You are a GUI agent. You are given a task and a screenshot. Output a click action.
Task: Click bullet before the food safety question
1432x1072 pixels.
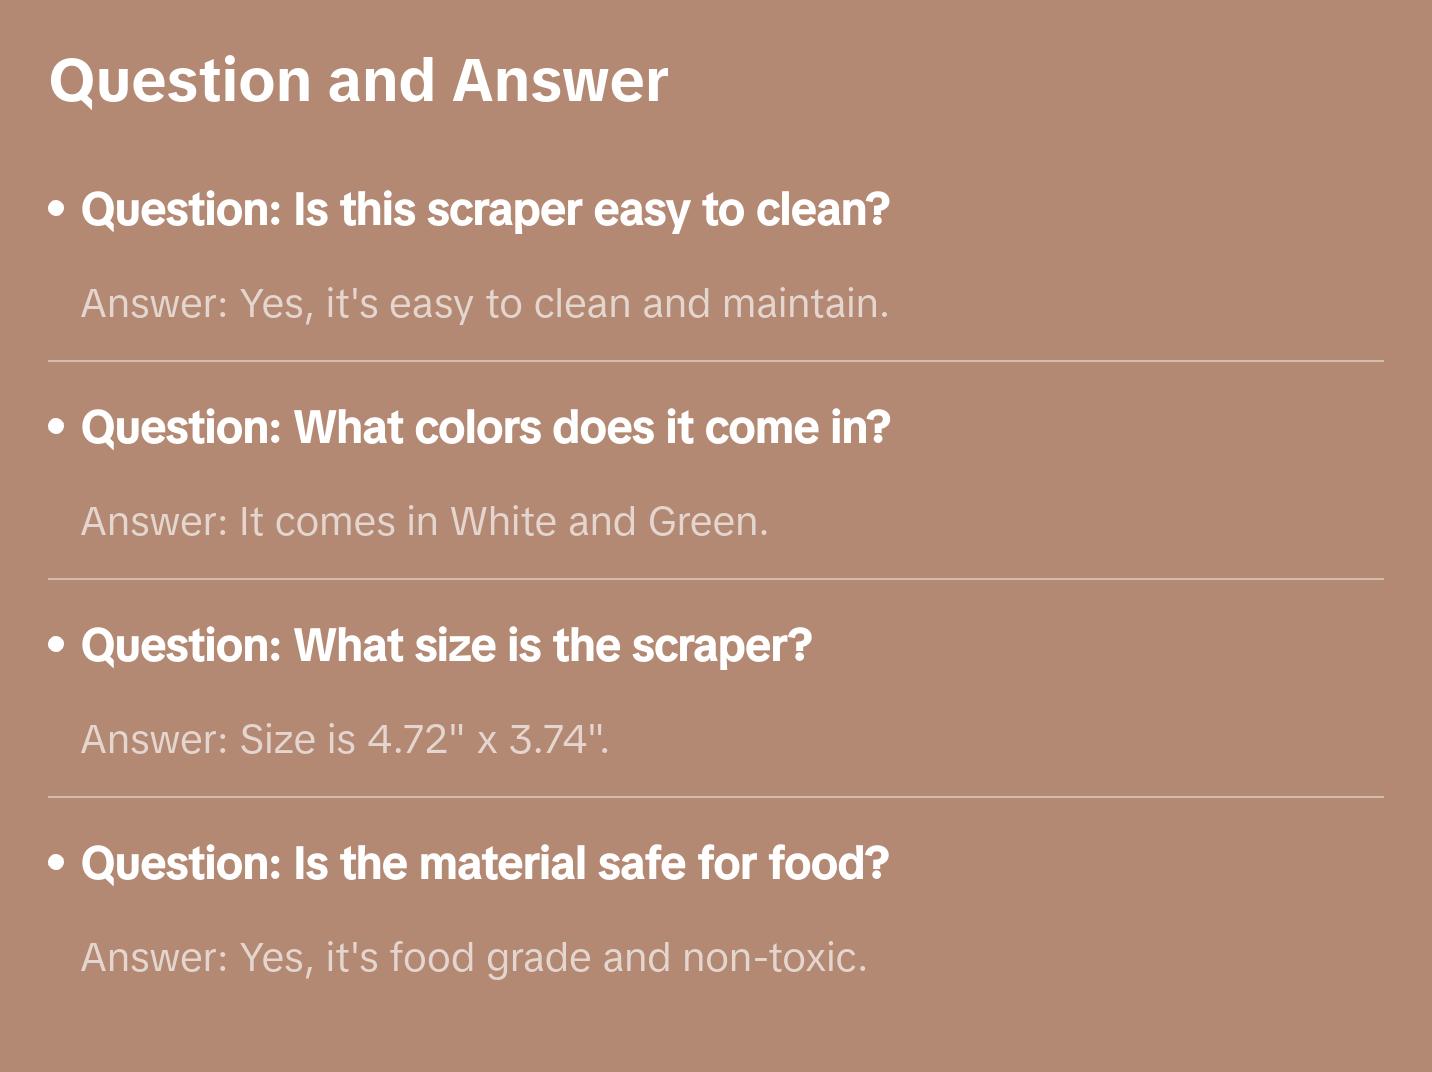click(57, 862)
